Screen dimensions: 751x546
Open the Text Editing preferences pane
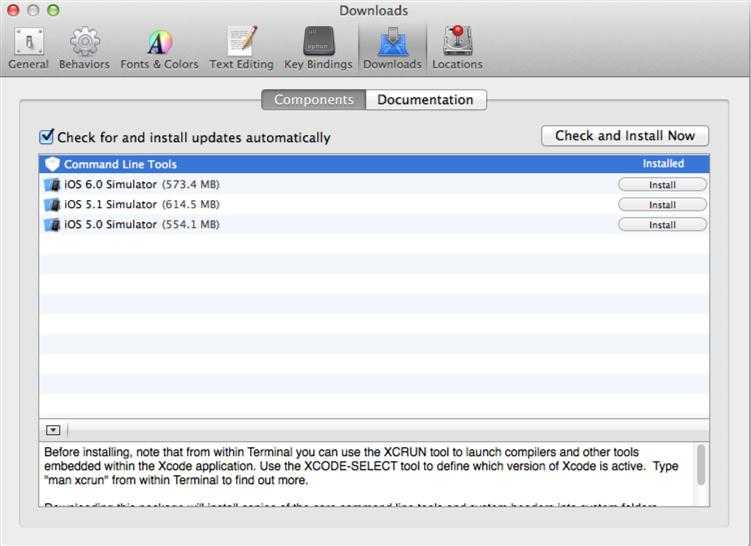pos(241,48)
